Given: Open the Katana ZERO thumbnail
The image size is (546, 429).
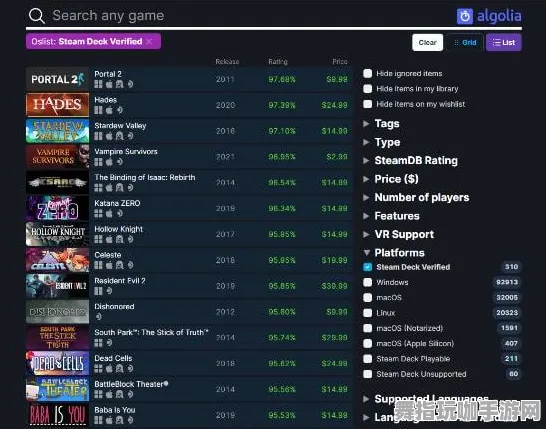Looking at the screenshot, I should click(57, 209).
